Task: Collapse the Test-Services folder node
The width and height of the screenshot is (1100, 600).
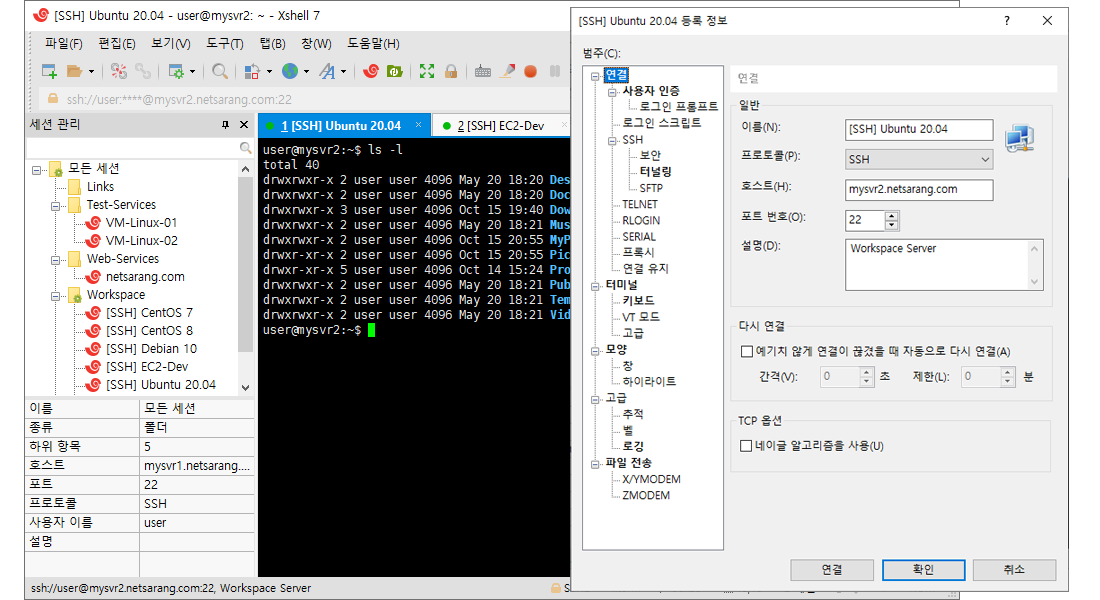Action: tap(55, 206)
